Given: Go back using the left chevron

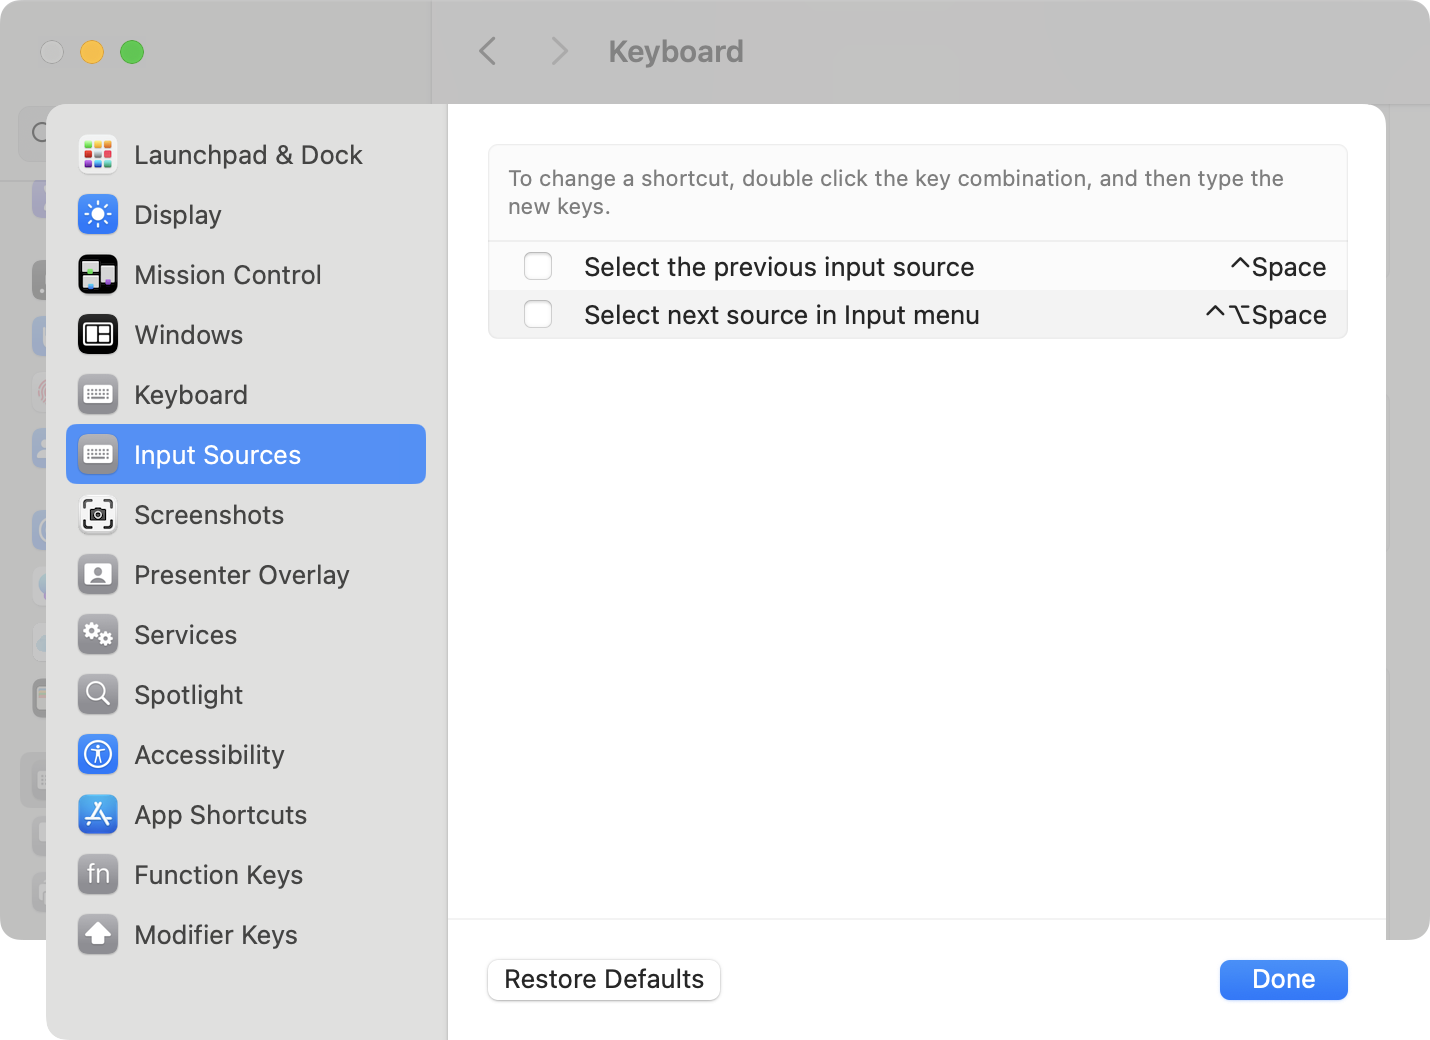Looking at the screenshot, I should point(488,51).
